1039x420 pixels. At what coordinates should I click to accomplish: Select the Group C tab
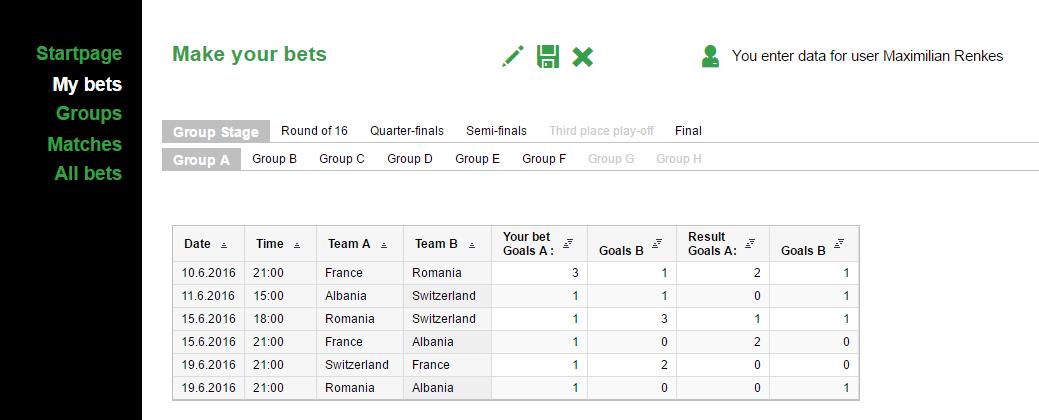[x=342, y=159]
